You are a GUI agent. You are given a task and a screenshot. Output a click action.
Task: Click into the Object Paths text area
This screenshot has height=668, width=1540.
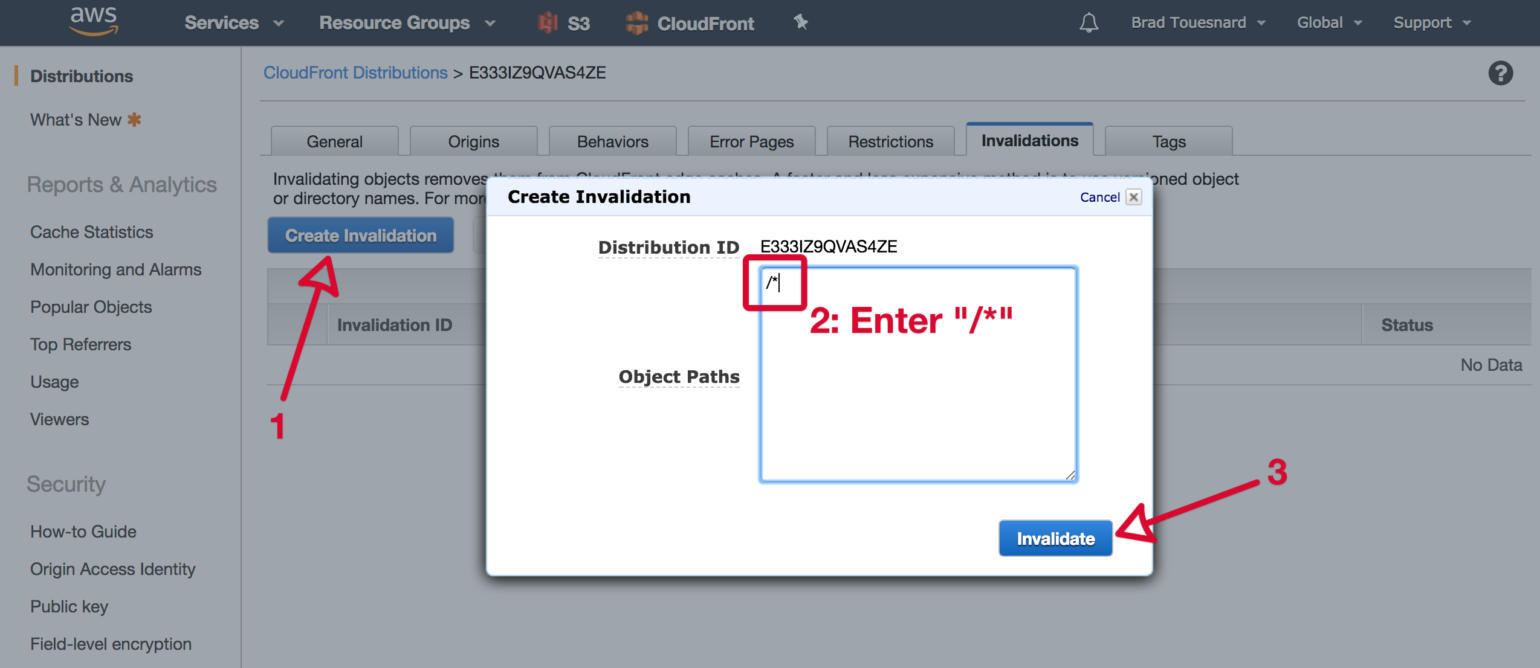click(x=918, y=375)
